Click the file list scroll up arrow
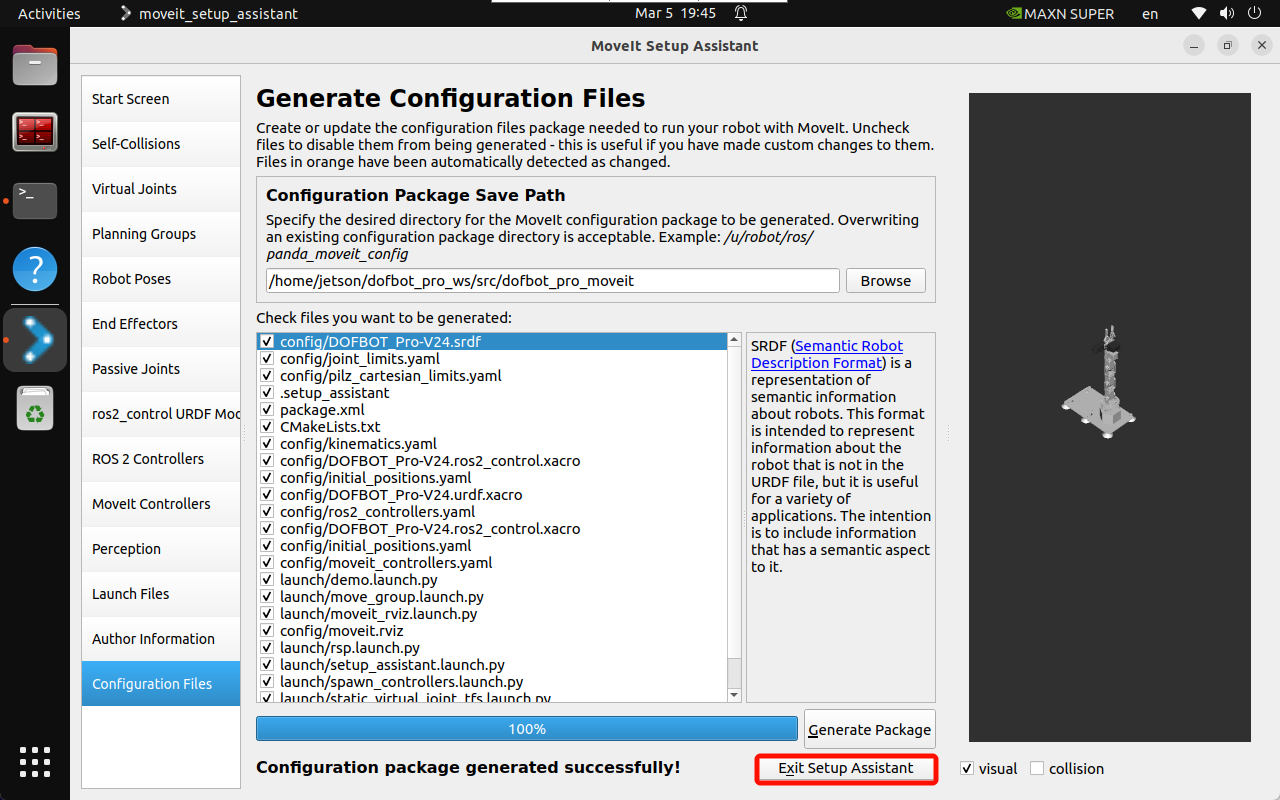The width and height of the screenshot is (1280, 800). point(734,341)
